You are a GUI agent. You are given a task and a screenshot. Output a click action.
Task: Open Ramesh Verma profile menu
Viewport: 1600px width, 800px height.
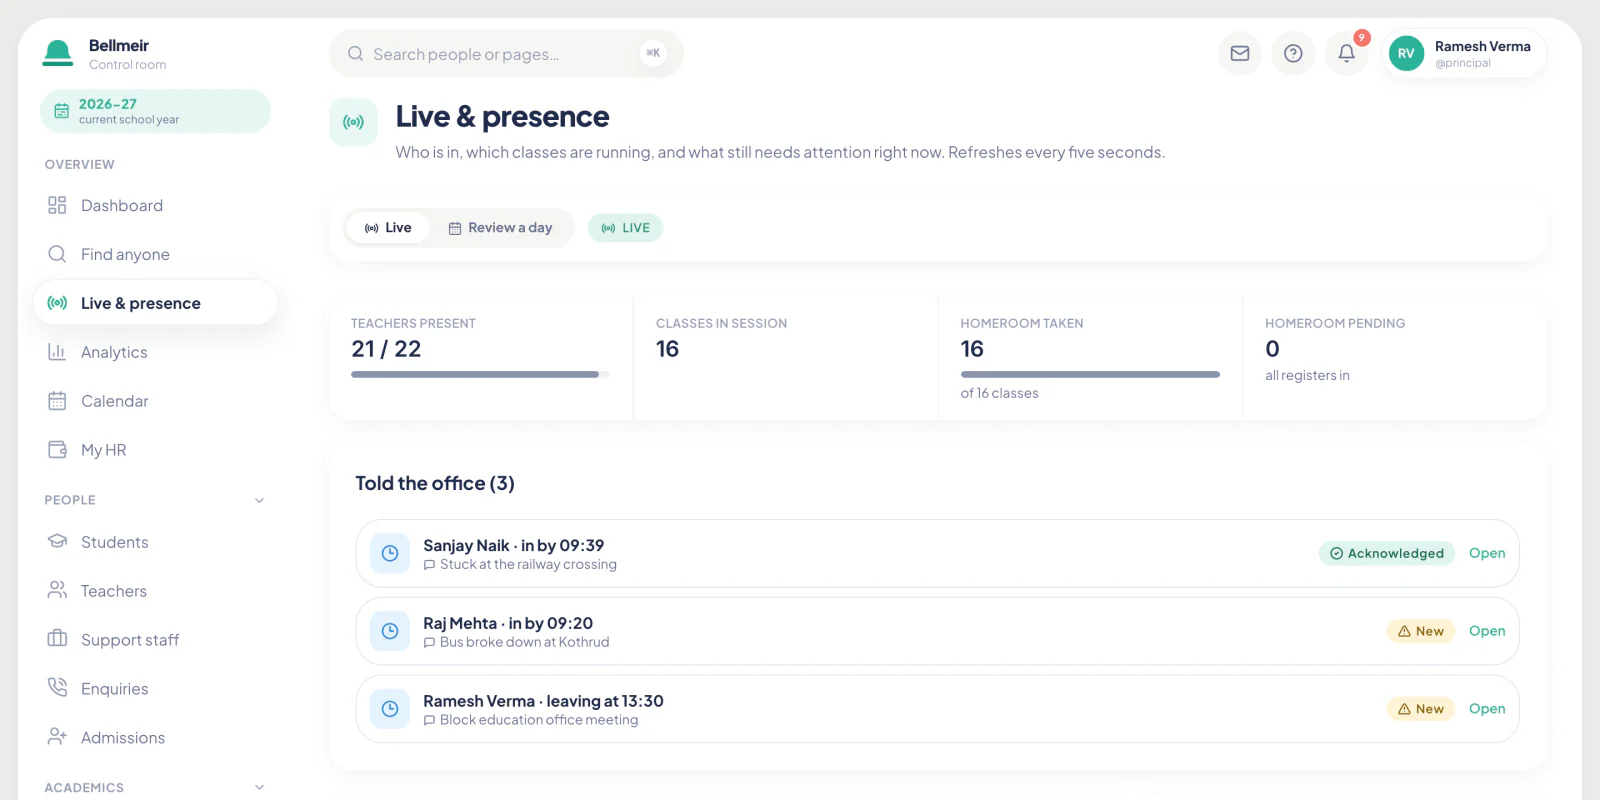coord(1465,53)
